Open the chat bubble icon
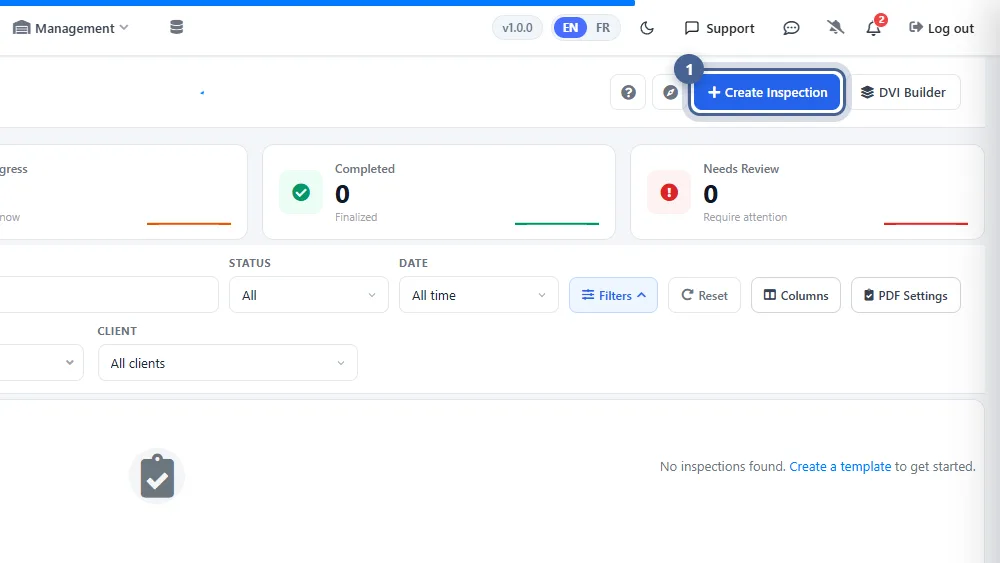Viewport: 1000px width, 563px height. point(791,28)
